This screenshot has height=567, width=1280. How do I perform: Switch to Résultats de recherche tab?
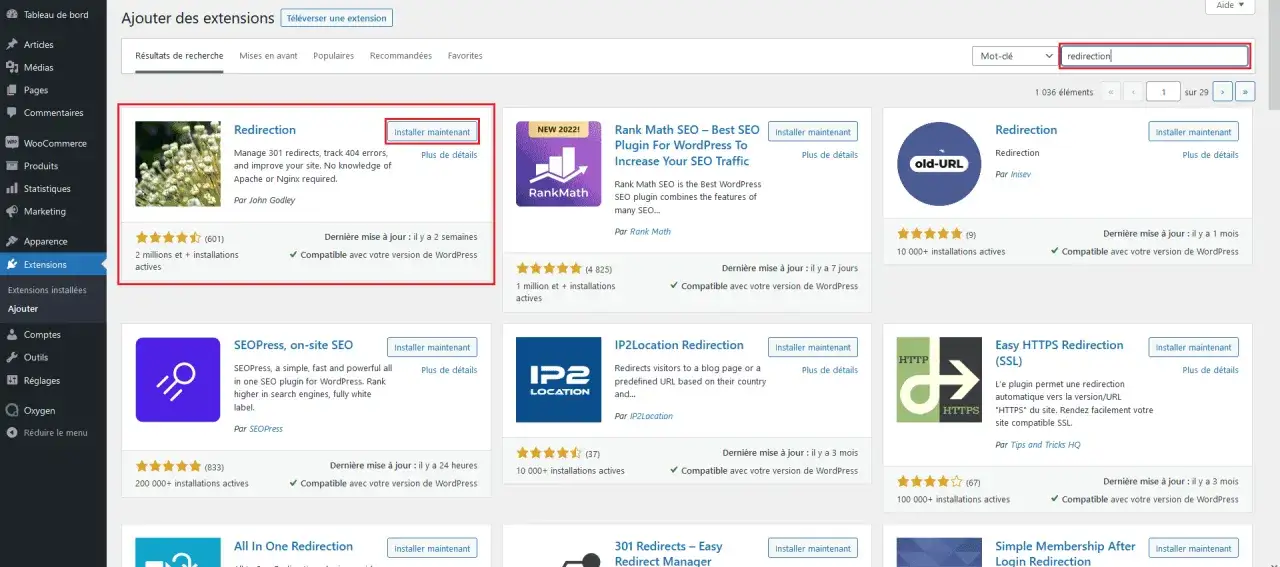point(179,56)
